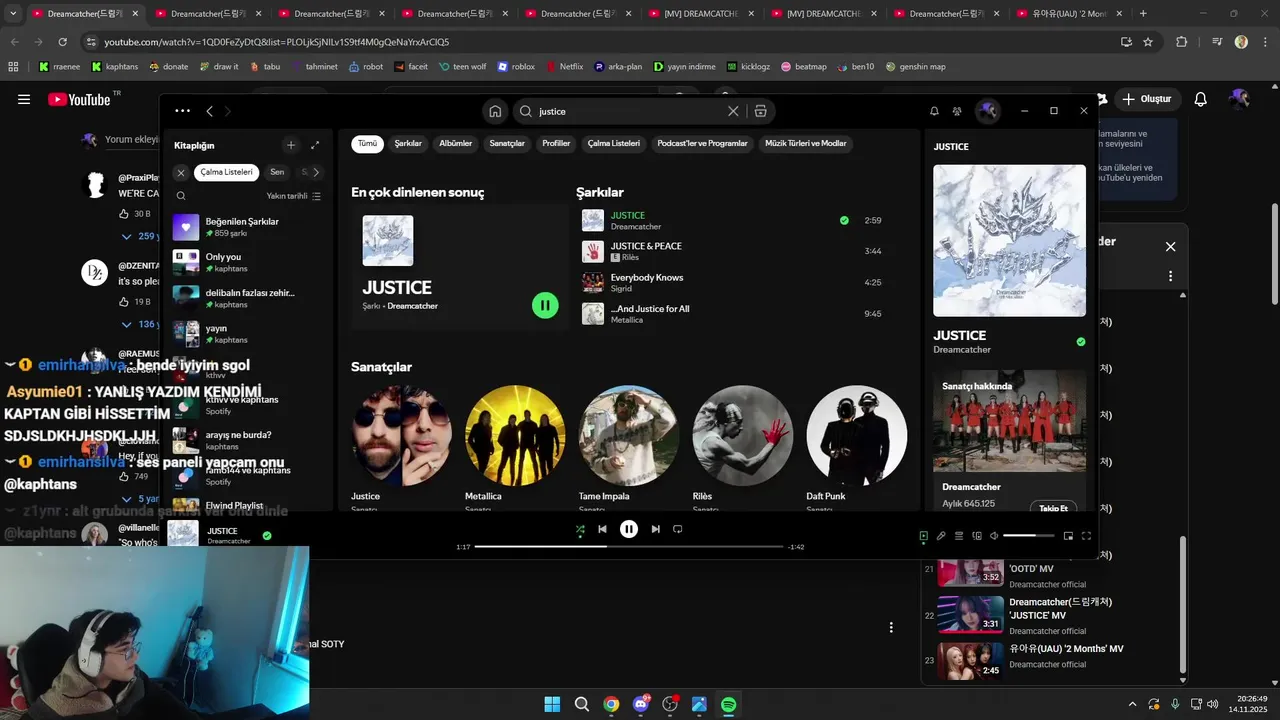The height and width of the screenshot is (720, 1280).
Task: Adjust Spotify volume slider
Action: pyautogui.click(x=1028, y=536)
